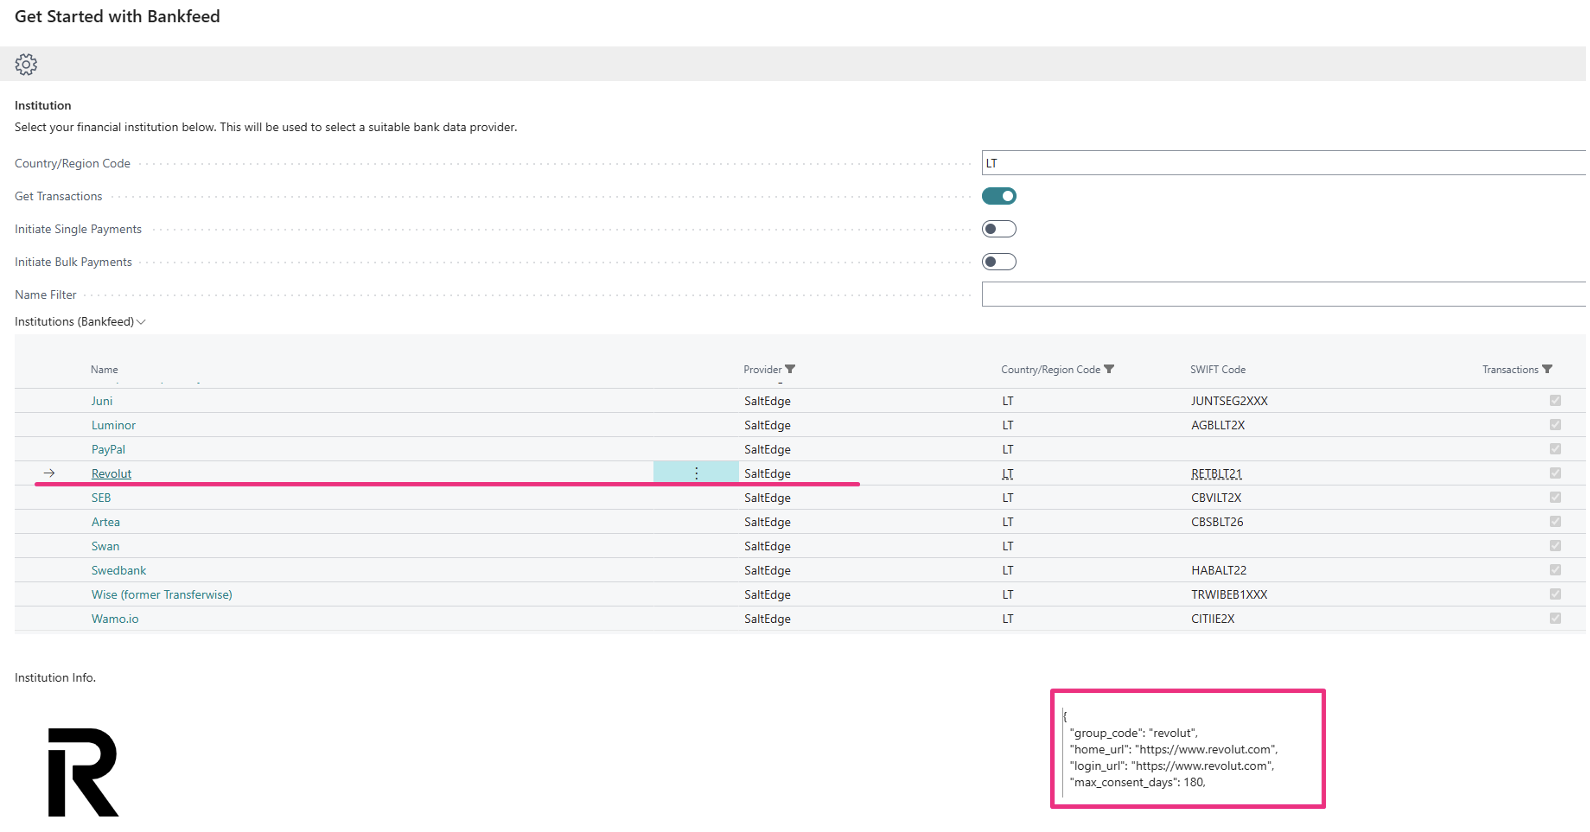Open the PayPal institution link
The width and height of the screenshot is (1590, 832).
108,450
